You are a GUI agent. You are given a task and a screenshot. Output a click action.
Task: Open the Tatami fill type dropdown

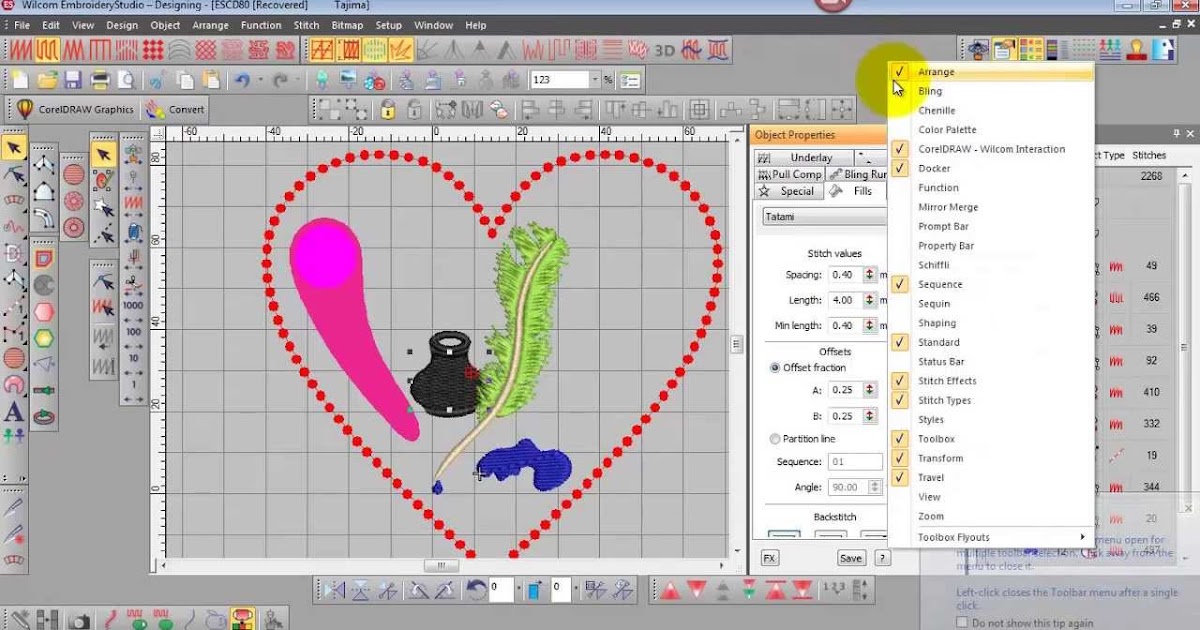(823, 216)
